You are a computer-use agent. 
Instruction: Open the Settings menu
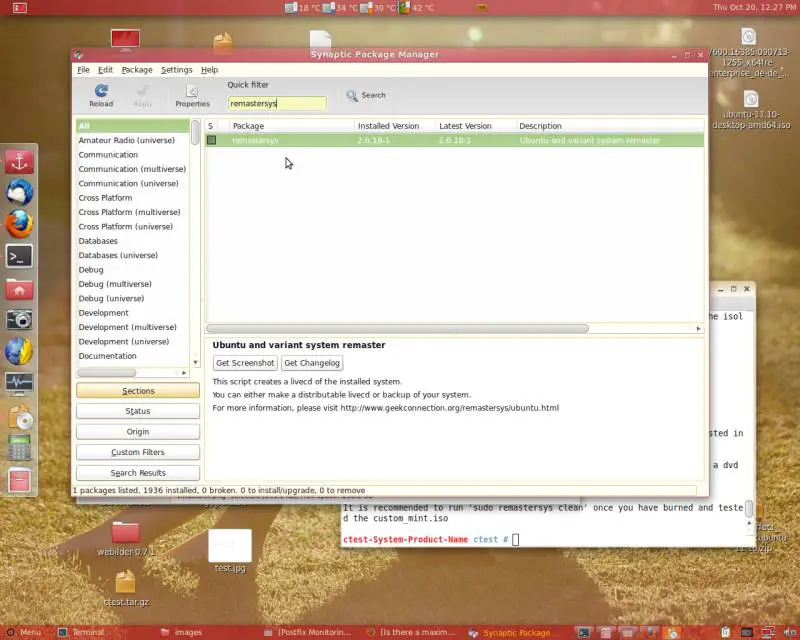click(177, 70)
